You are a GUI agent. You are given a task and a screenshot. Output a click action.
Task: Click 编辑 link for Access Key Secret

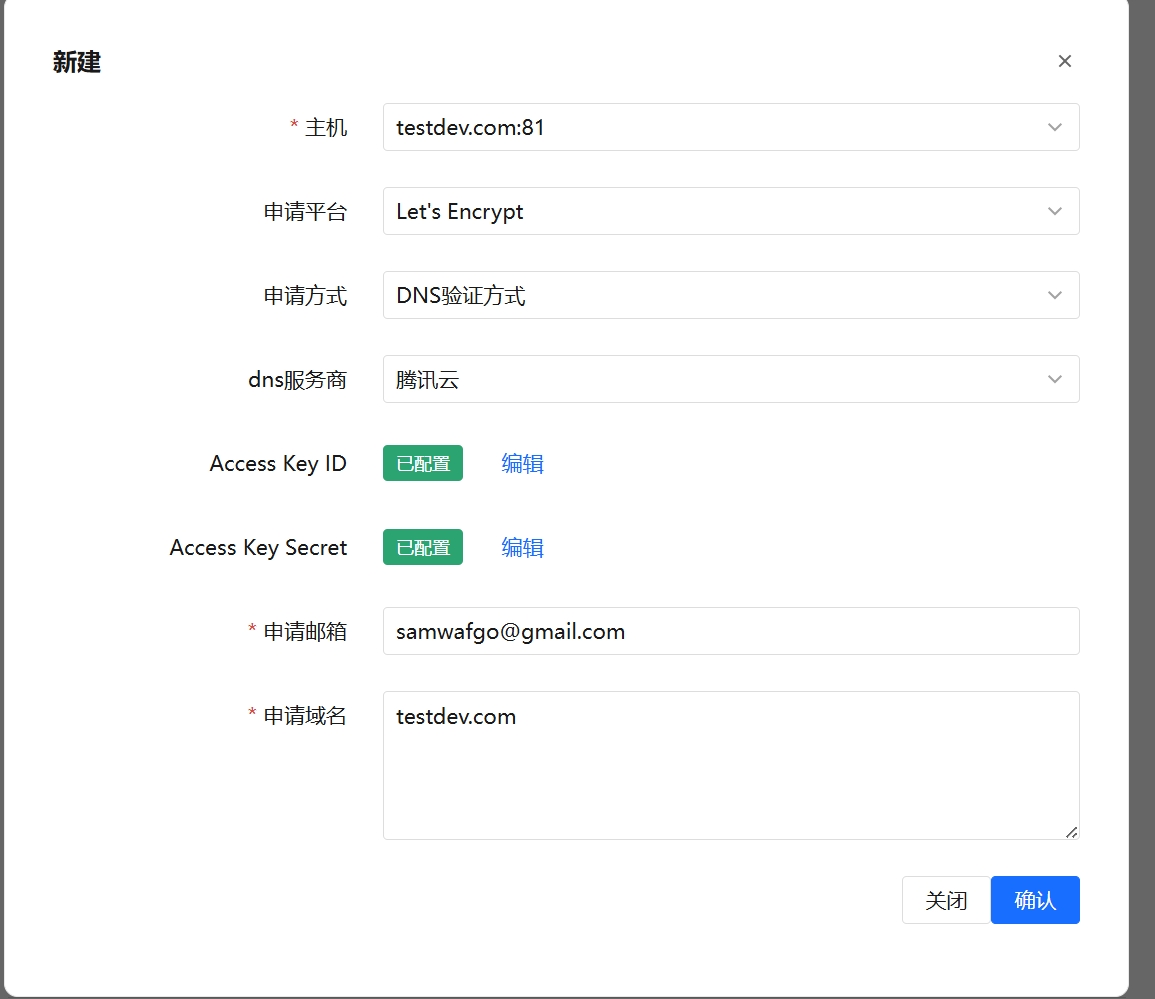point(522,547)
